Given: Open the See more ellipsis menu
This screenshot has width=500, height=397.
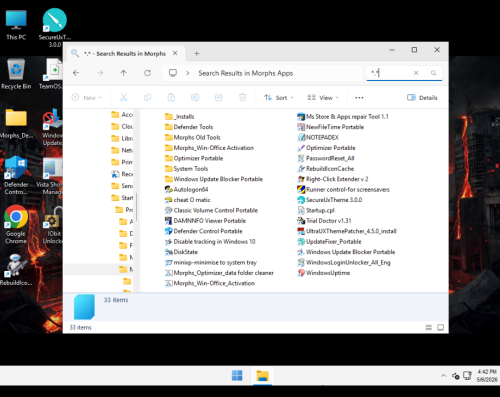Looking at the screenshot, I should pos(359,97).
